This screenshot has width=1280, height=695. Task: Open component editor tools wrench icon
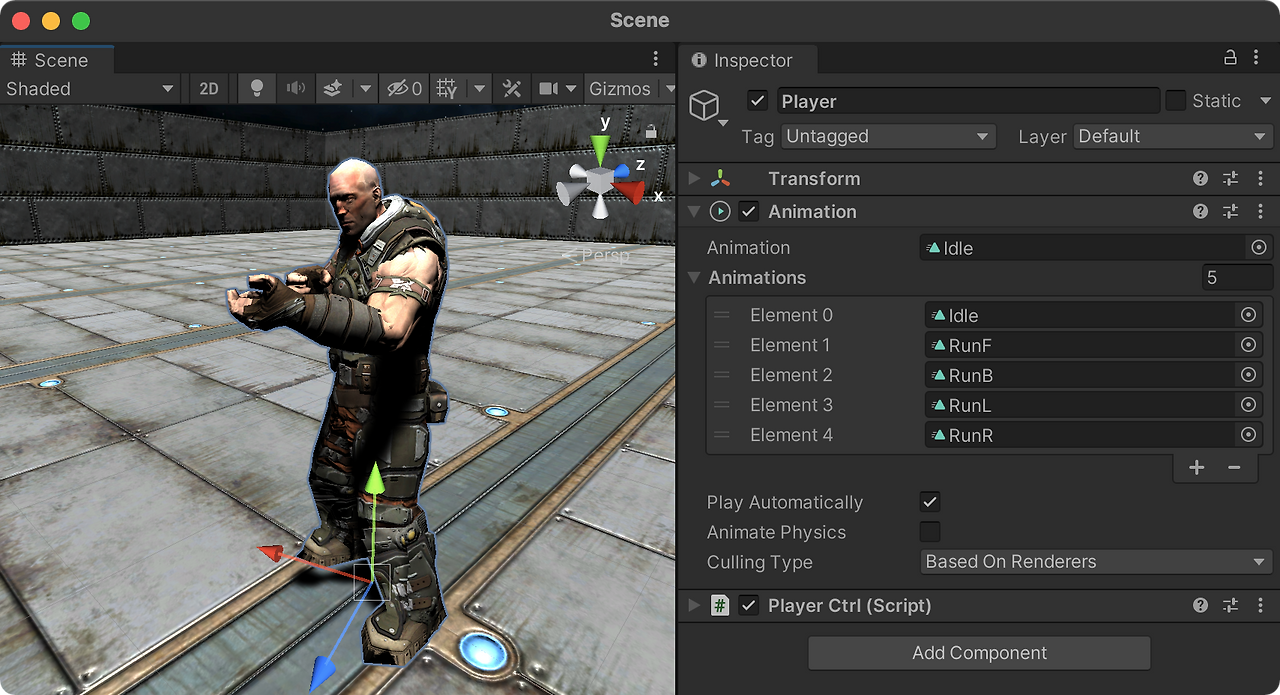511,88
